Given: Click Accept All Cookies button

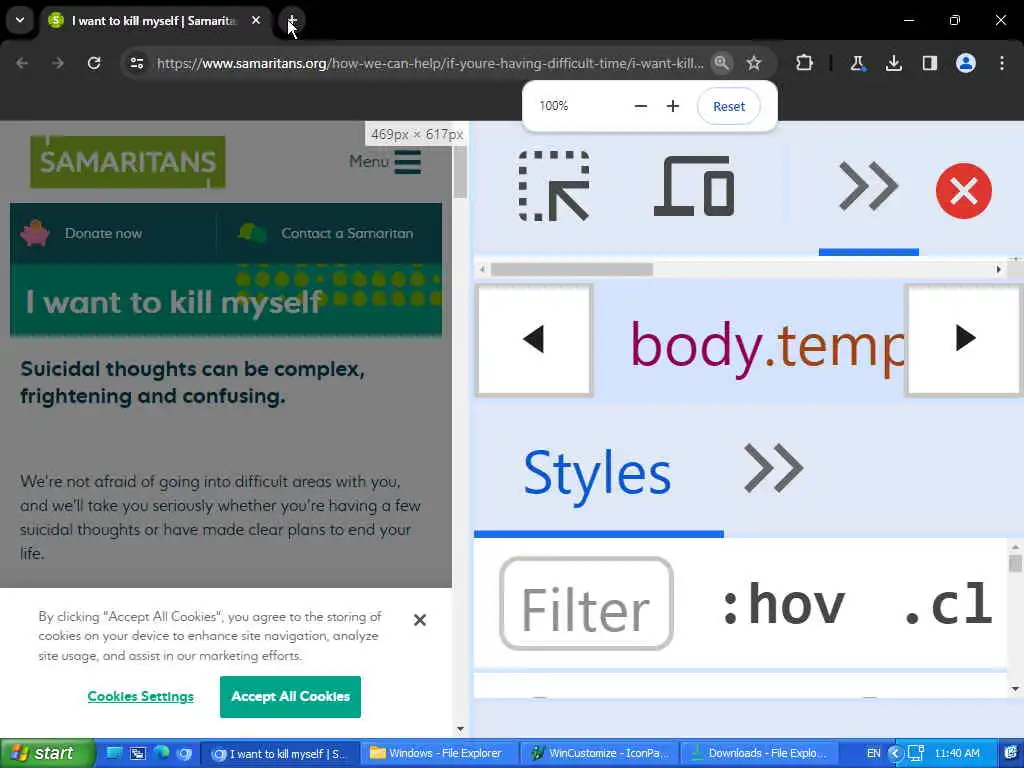Looking at the screenshot, I should point(291,697).
